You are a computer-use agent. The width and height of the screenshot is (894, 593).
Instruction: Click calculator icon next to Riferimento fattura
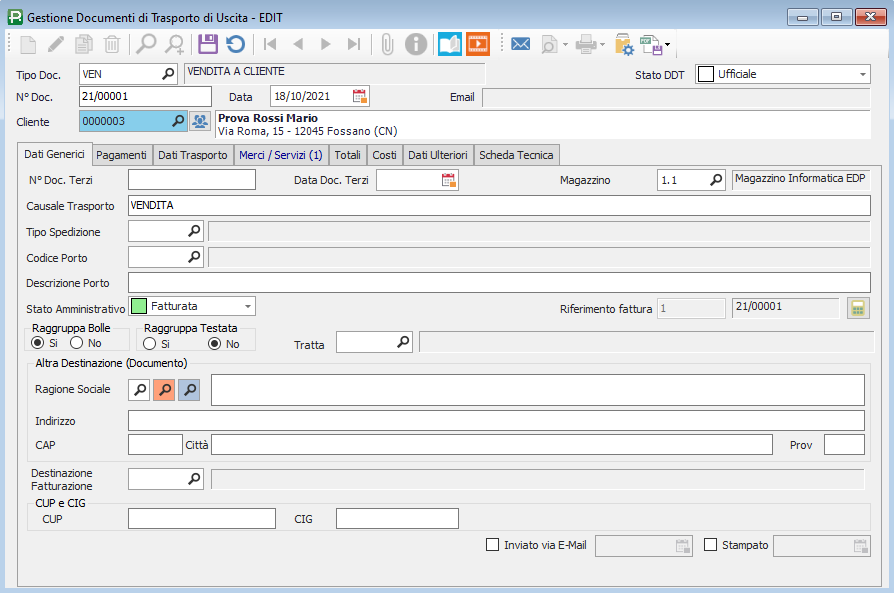[x=857, y=308]
